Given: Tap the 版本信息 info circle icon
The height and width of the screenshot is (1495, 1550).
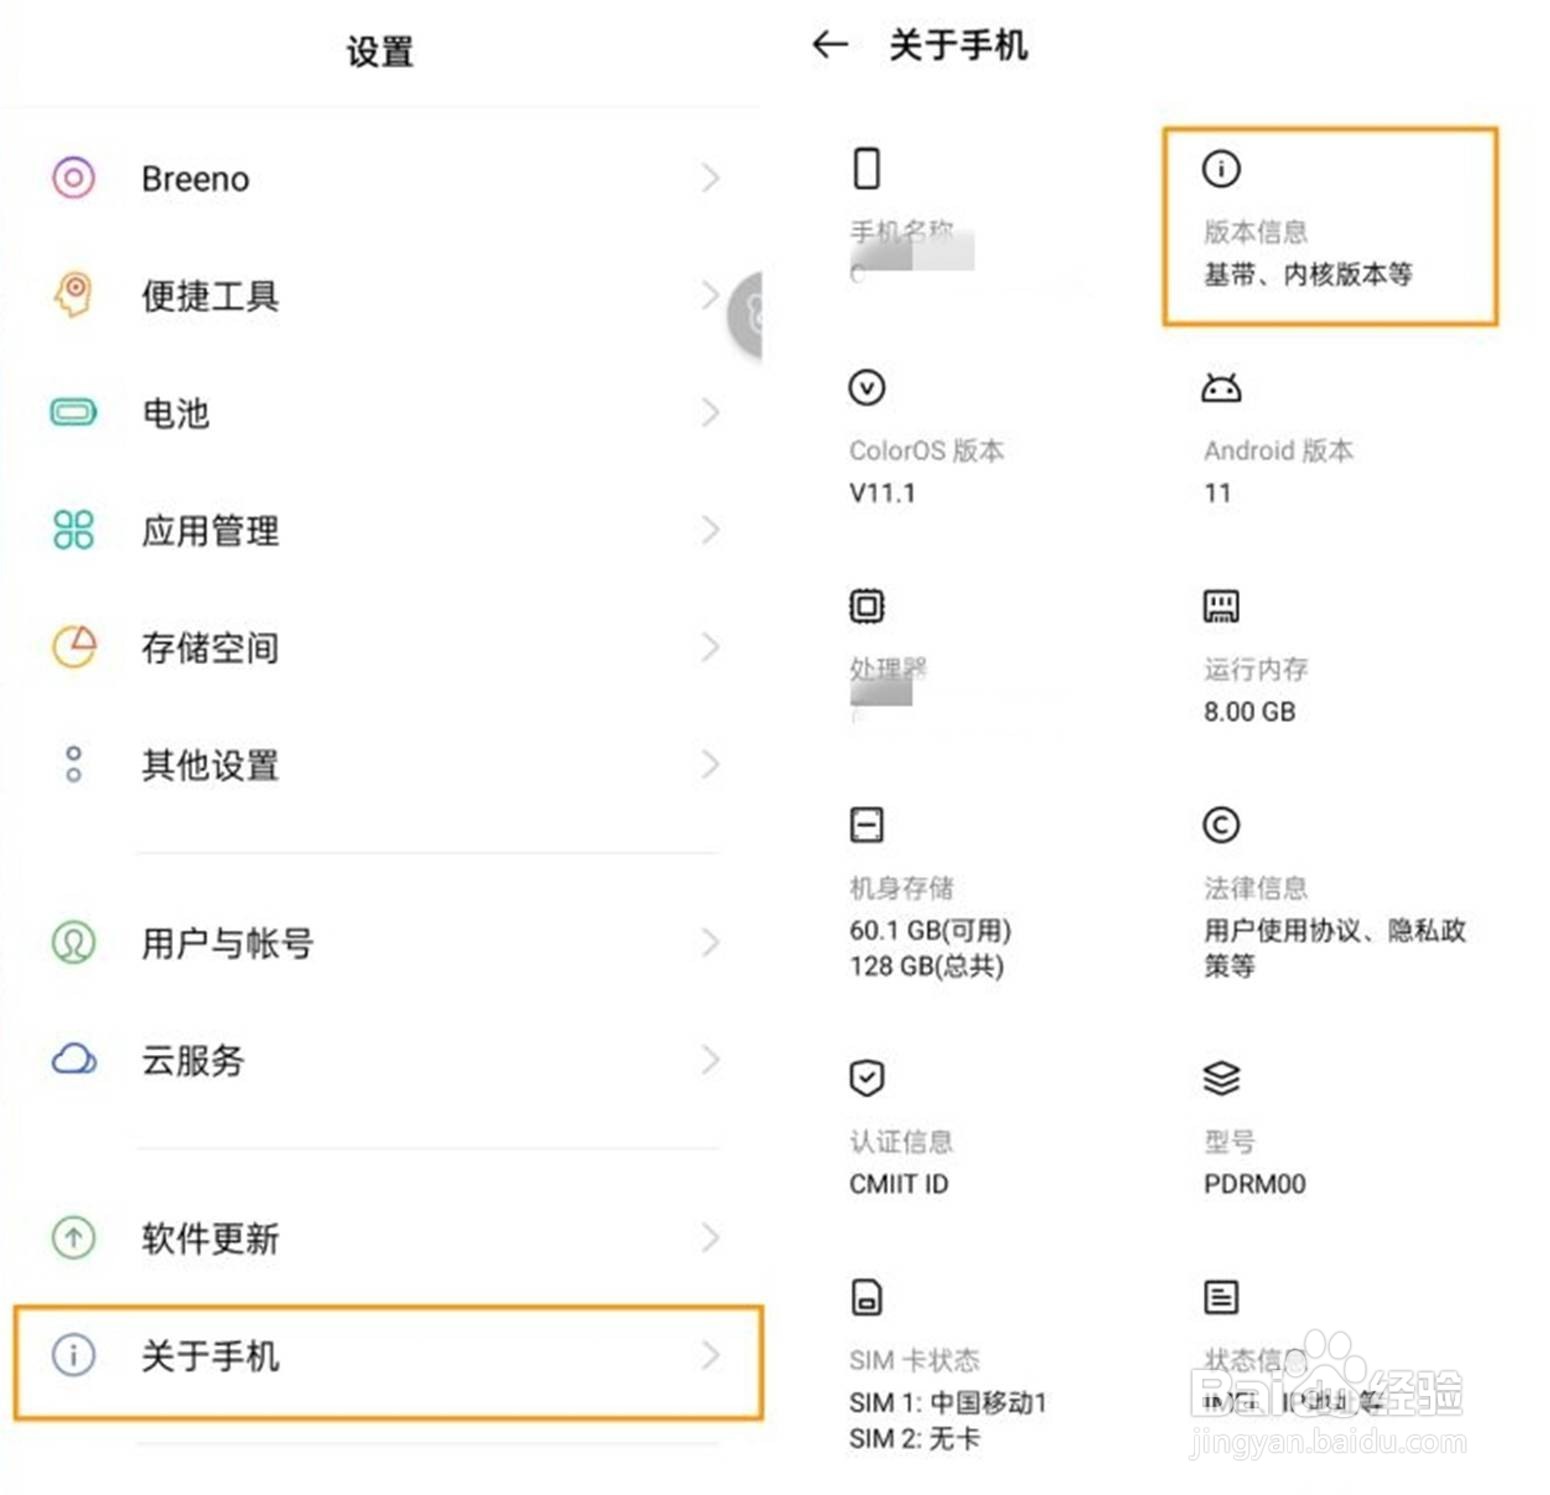Looking at the screenshot, I should (x=1221, y=168).
